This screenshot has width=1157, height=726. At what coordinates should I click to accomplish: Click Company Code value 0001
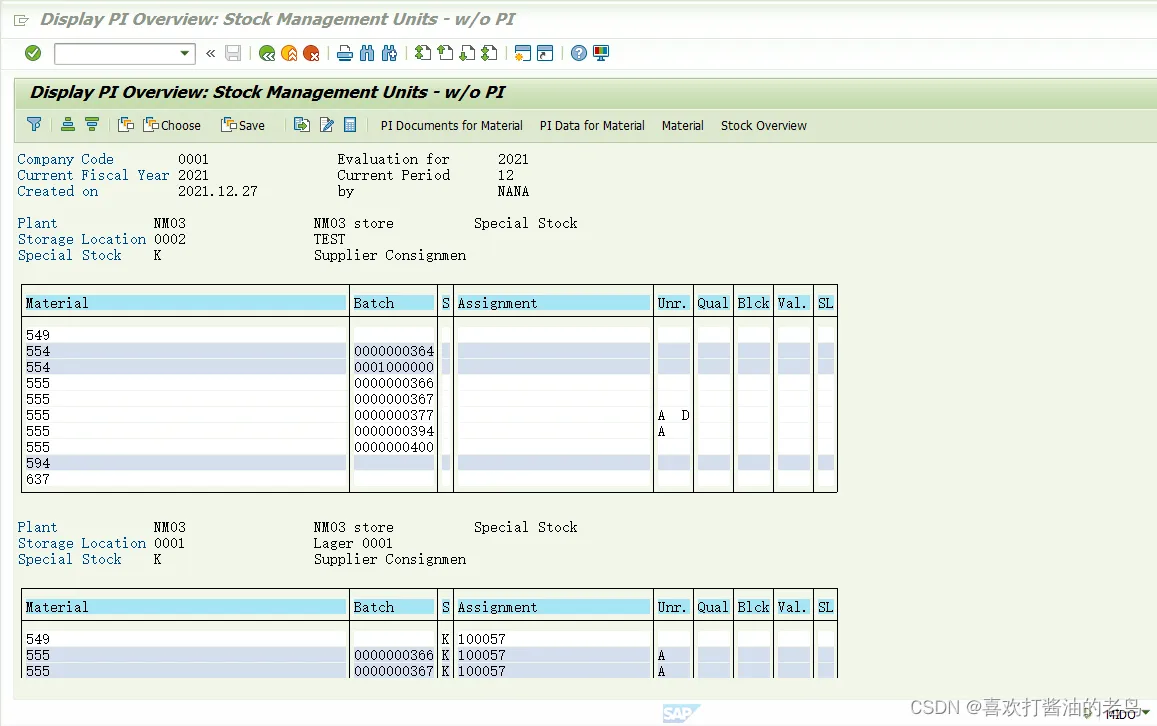coord(193,159)
